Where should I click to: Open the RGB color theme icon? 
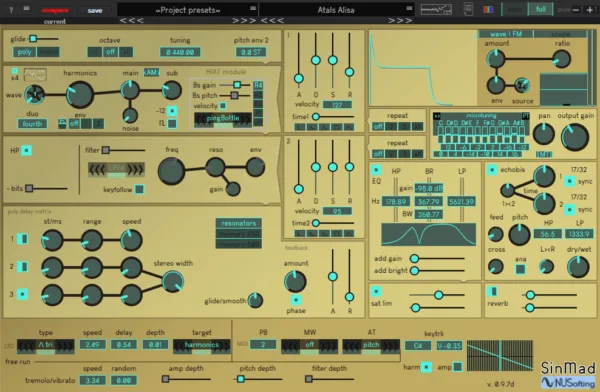click(x=488, y=10)
